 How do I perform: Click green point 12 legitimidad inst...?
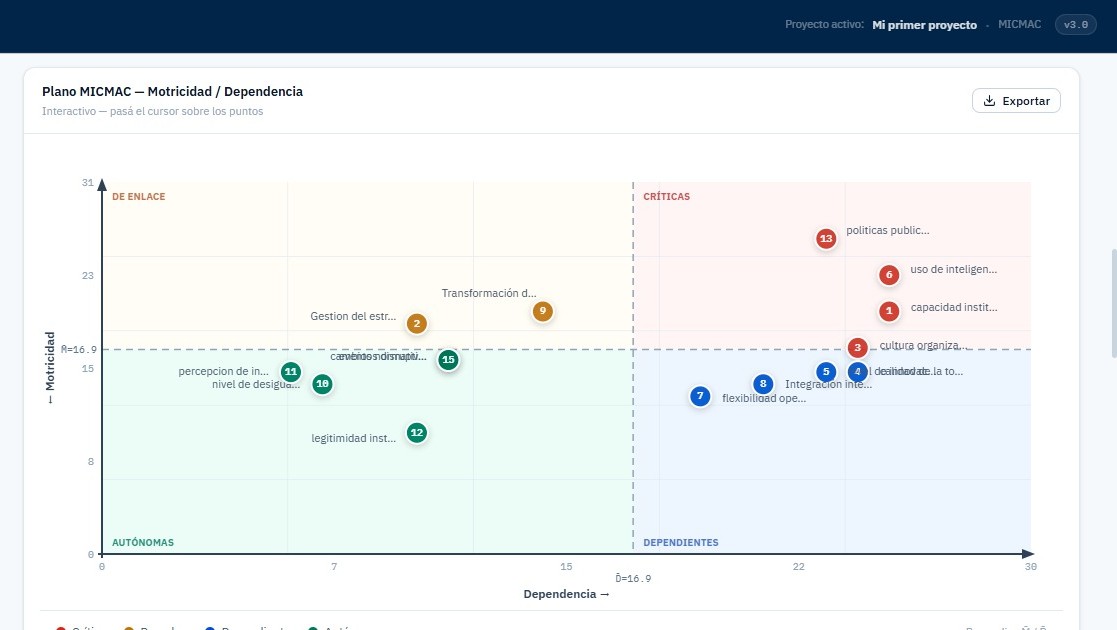[x=417, y=433]
